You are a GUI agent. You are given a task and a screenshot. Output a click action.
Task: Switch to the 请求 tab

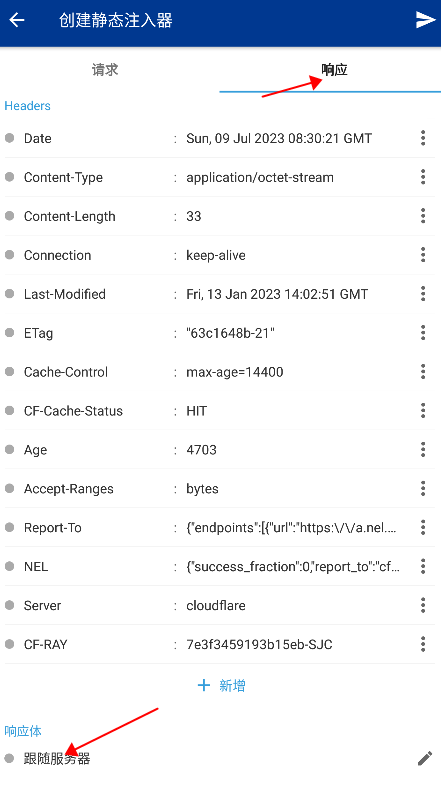point(105,70)
